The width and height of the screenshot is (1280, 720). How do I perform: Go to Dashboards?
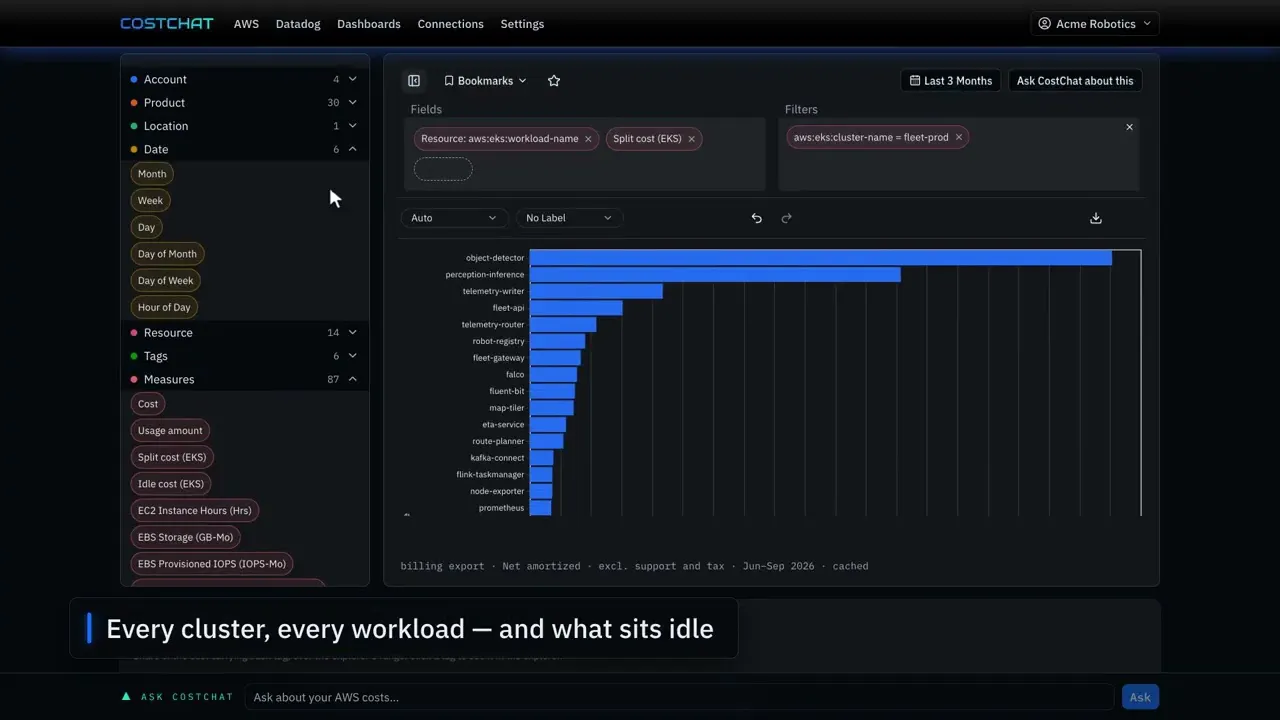[x=369, y=24]
